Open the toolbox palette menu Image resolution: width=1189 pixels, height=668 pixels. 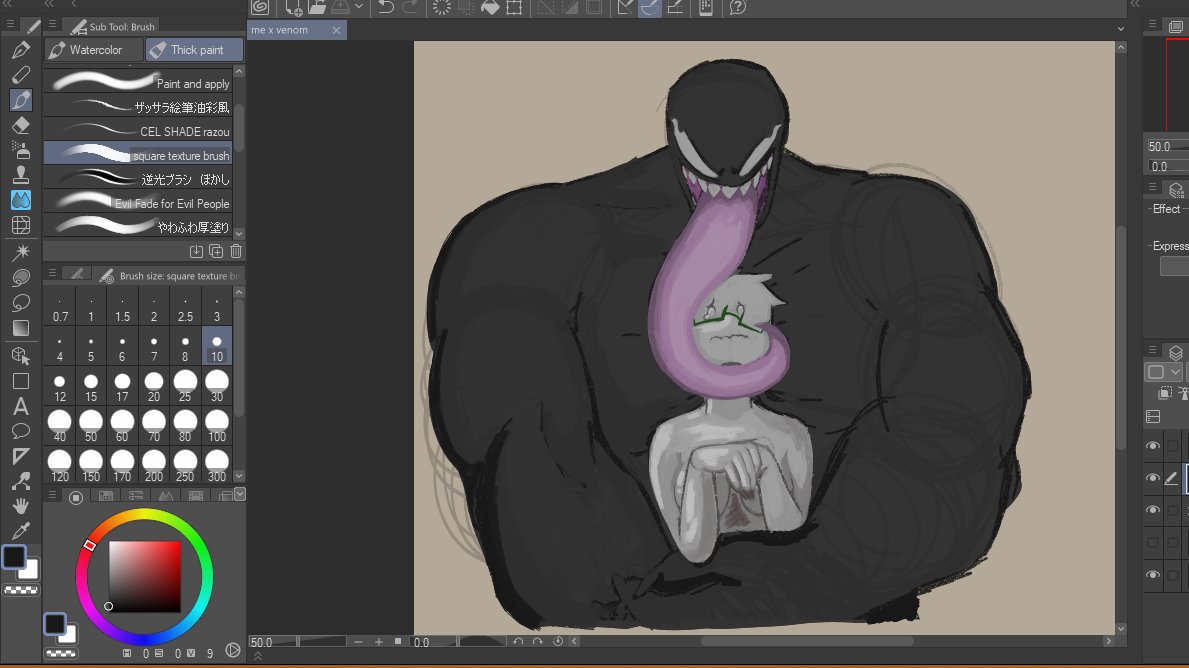coord(10,24)
